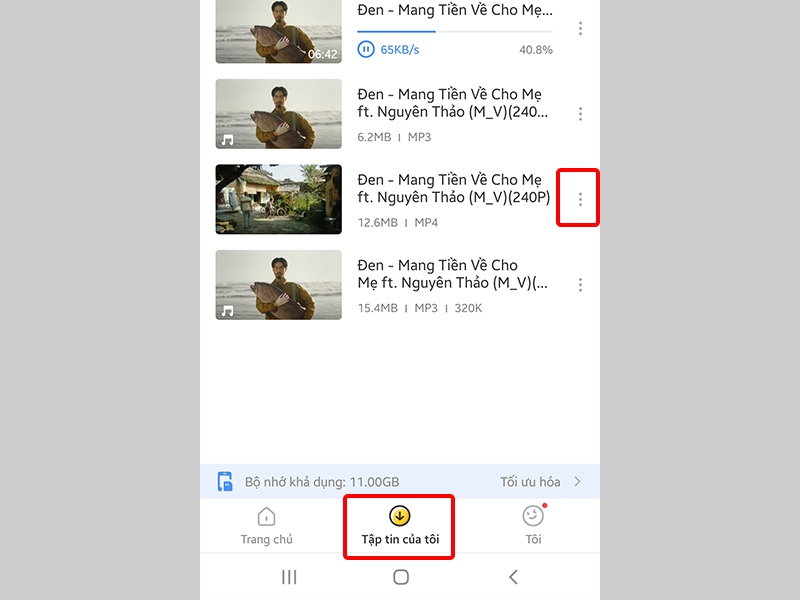The width and height of the screenshot is (800, 600).
Task: Play the 12.6MB MP4 video thumbnail
Action: click(x=279, y=199)
